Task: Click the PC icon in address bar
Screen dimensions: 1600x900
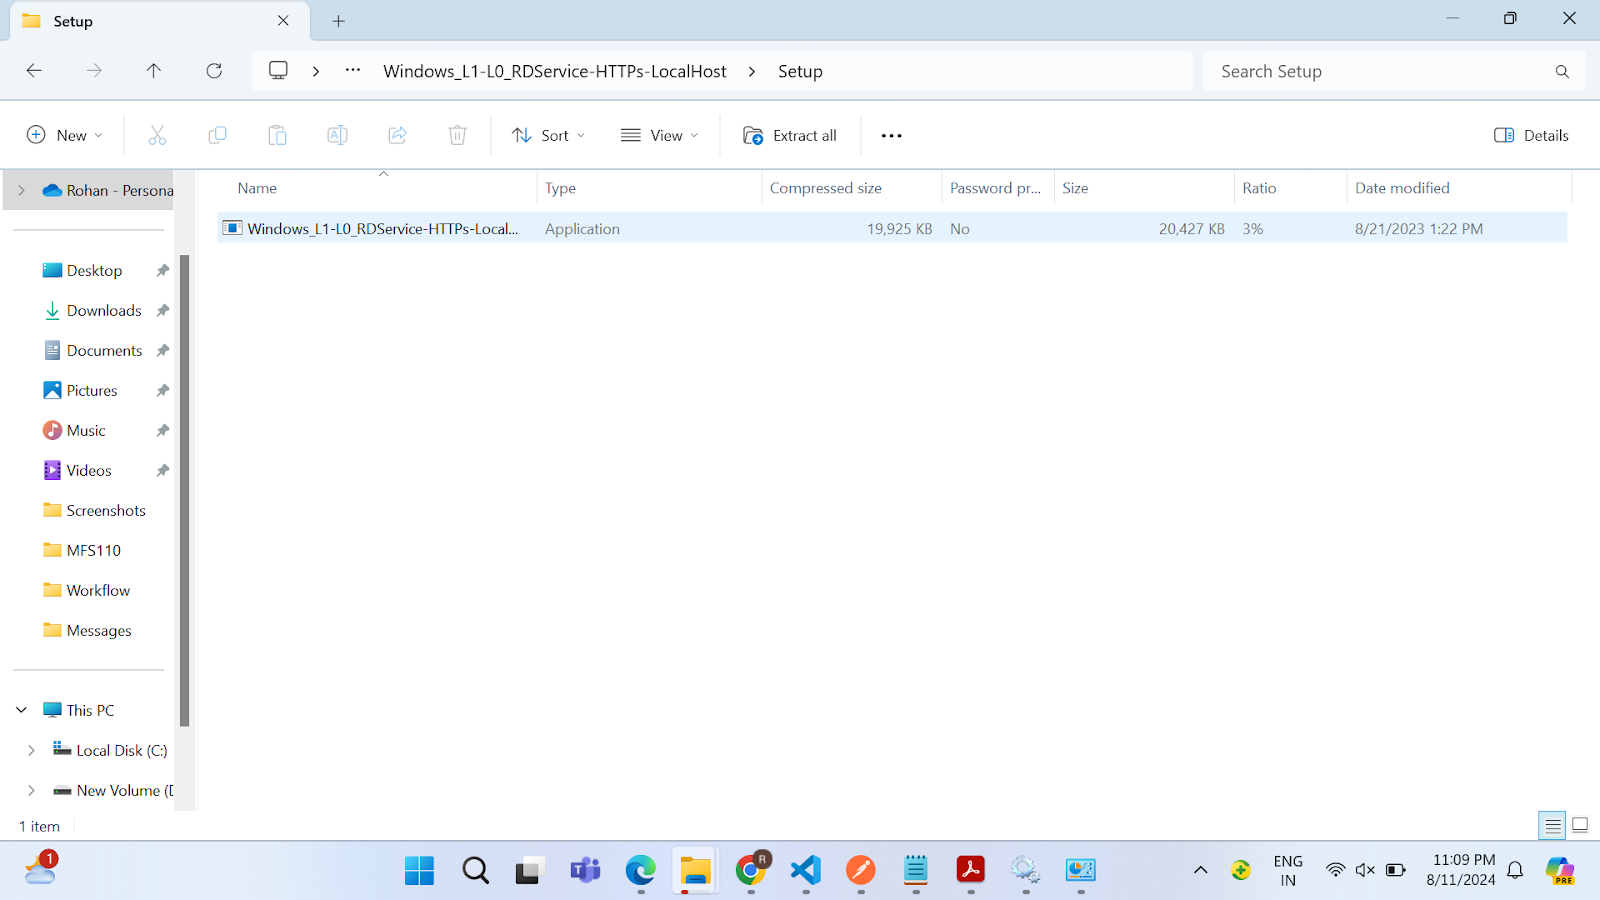Action: click(x=278, y=71)
